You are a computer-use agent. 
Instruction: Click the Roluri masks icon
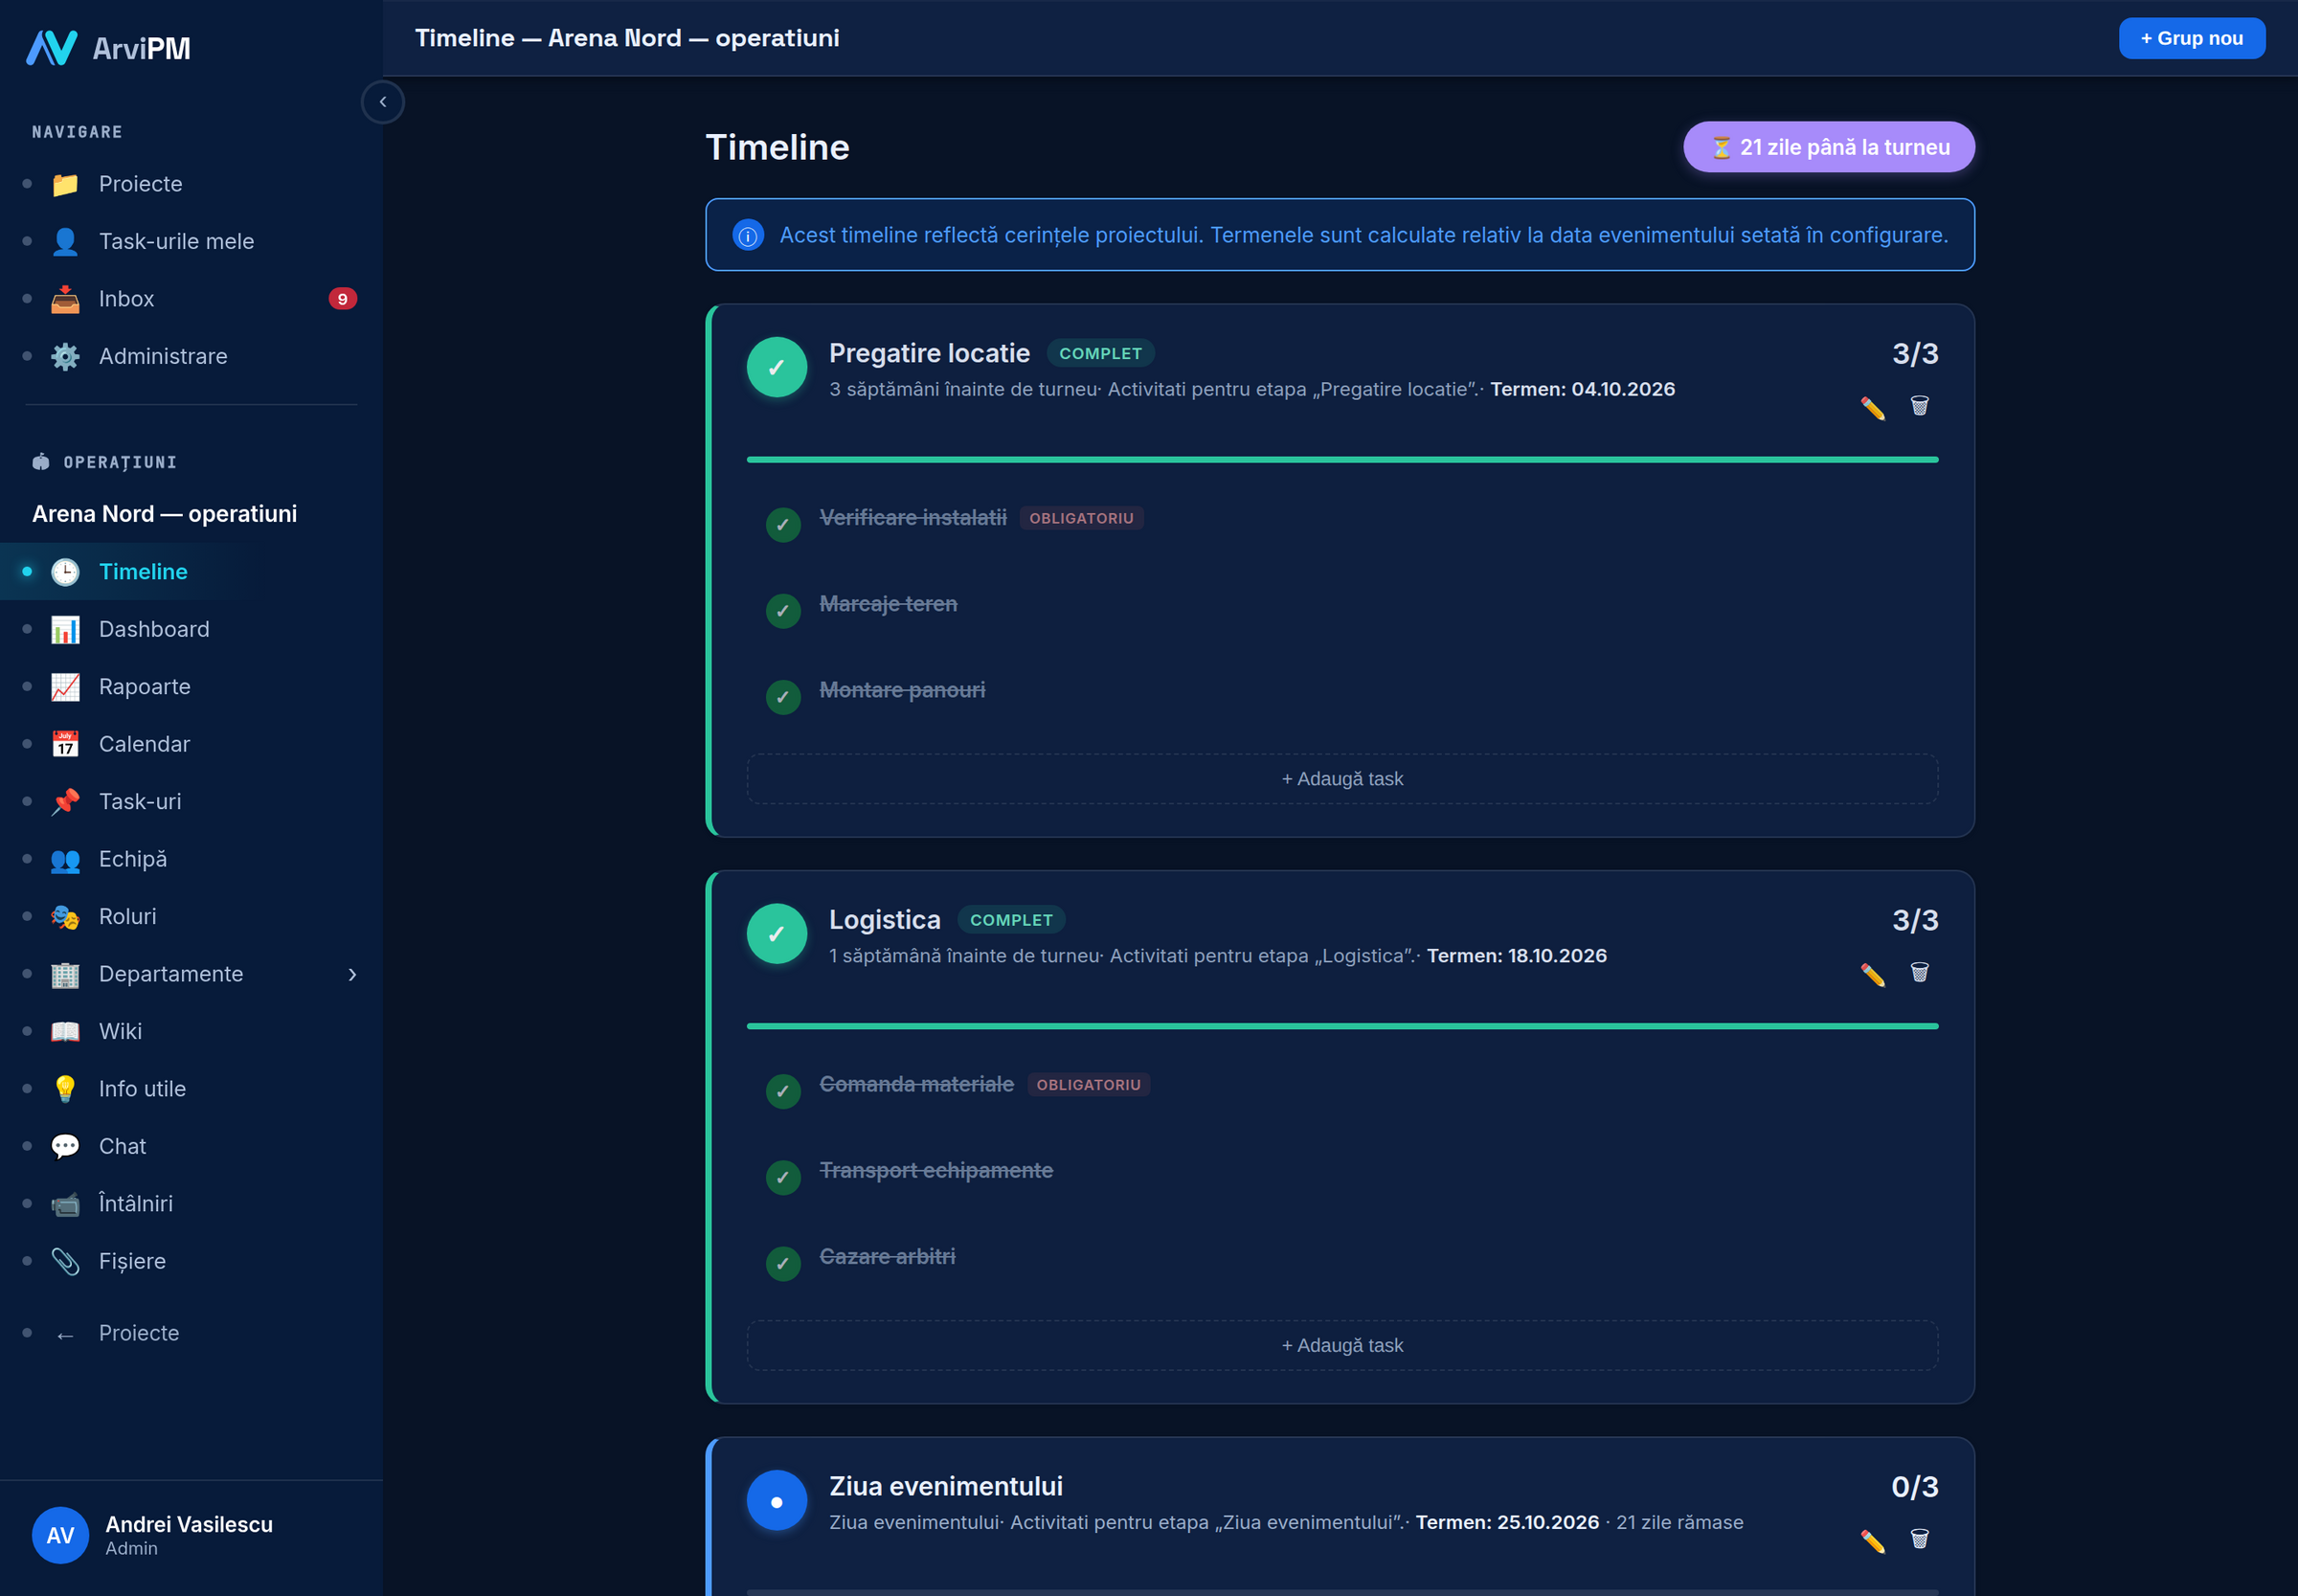tap(65, 917)
